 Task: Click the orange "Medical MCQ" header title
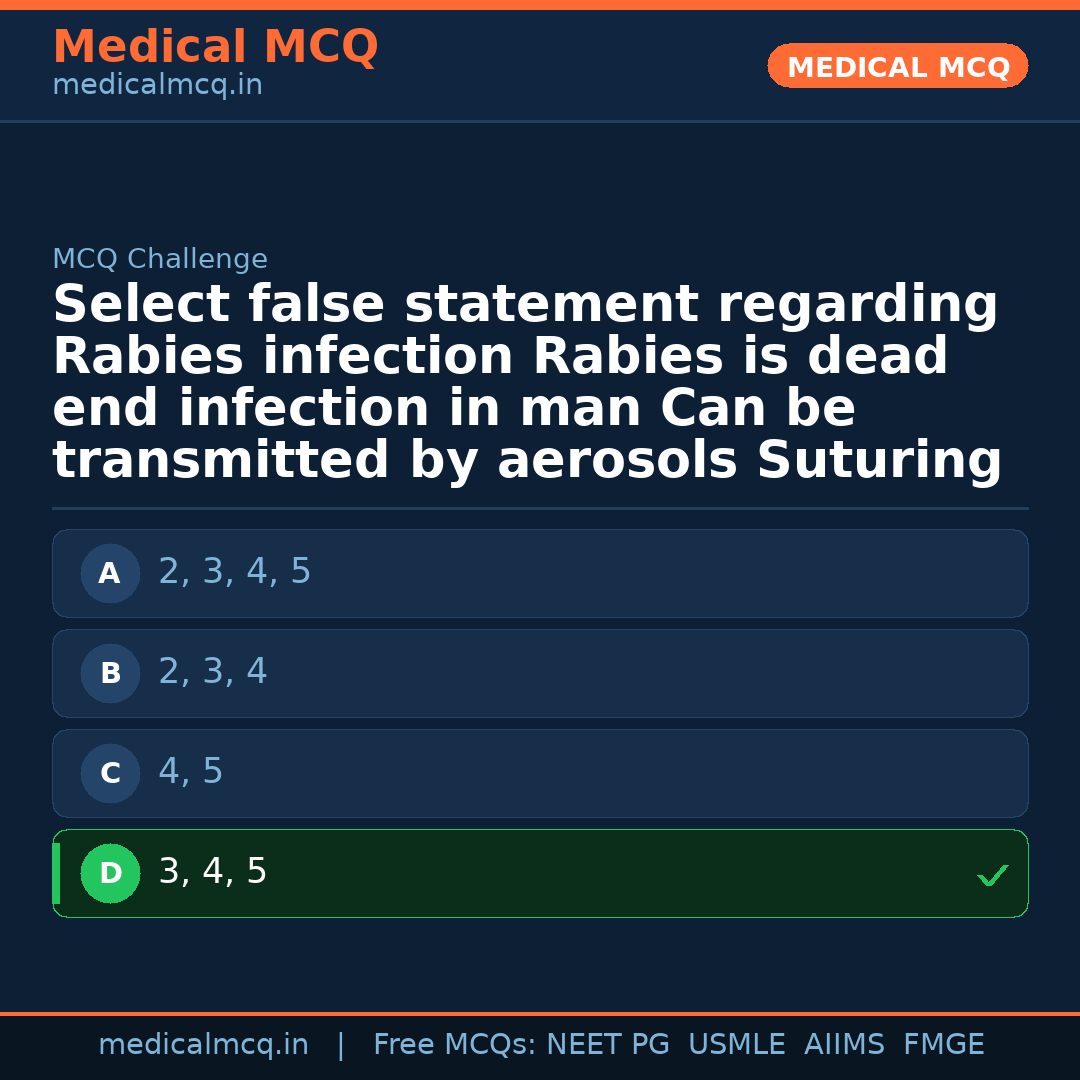tap(215, 47)
